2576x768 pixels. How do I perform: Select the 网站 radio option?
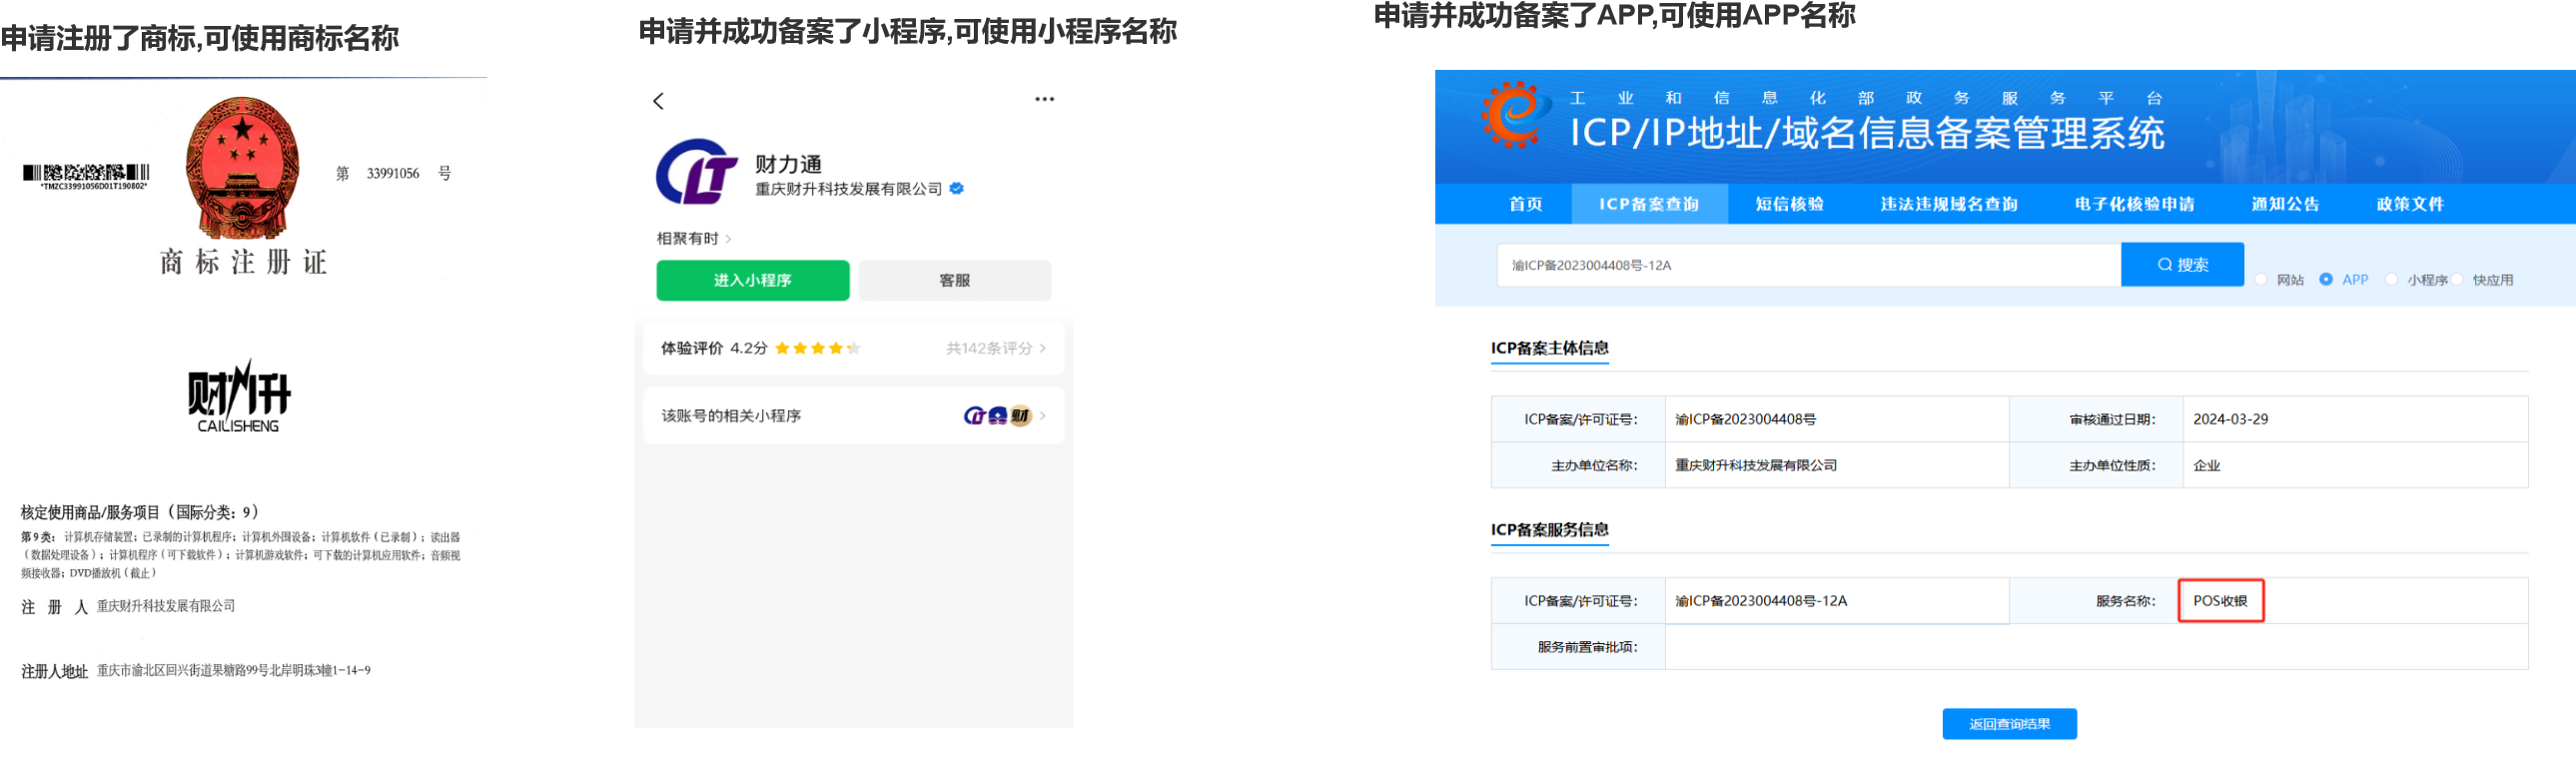click(x=2261, y=280)
